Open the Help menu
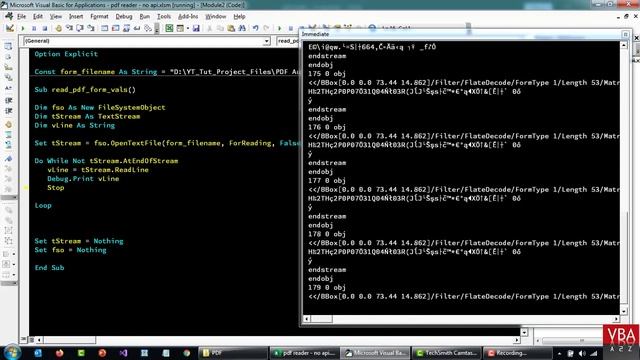This screenshot has width=640, height=360. coord(239,16)
